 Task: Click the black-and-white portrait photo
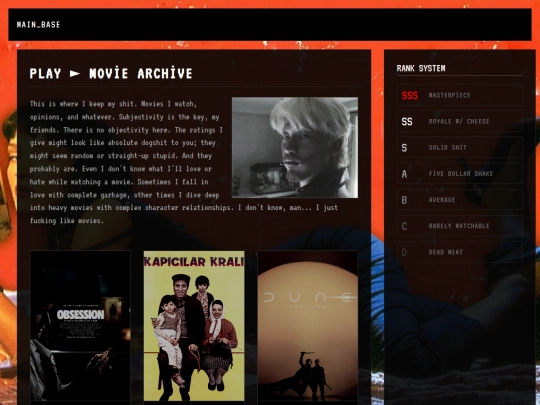point(295,147)
